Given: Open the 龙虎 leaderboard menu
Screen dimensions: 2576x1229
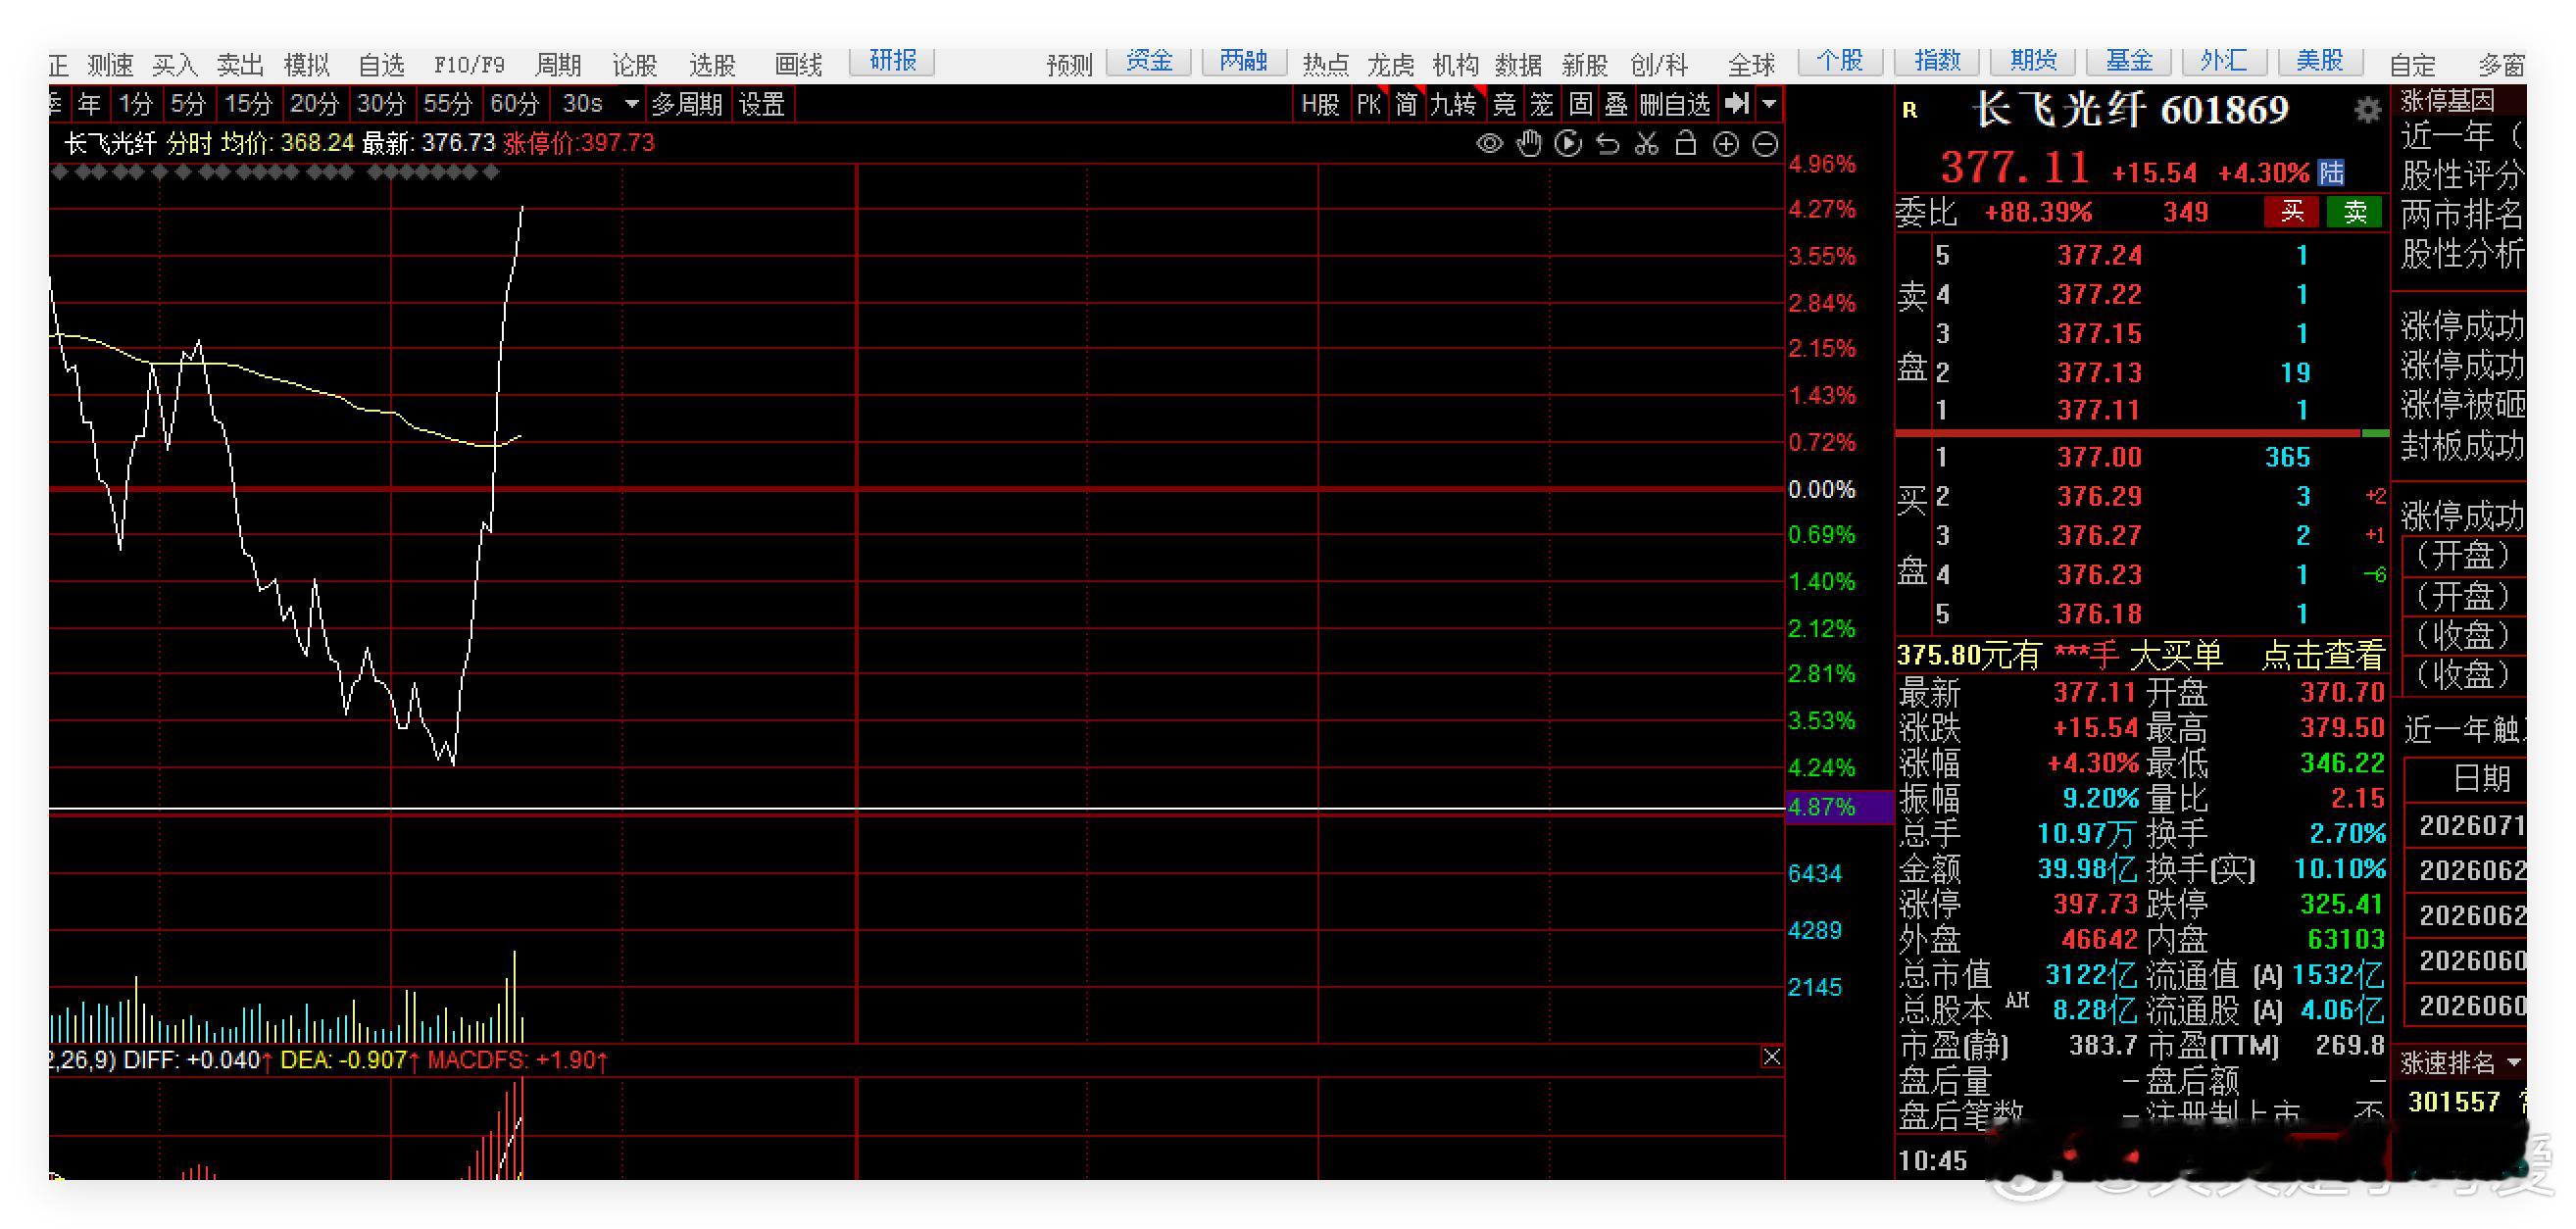Looking at the screenshot, I should [x=1390, y=65].
